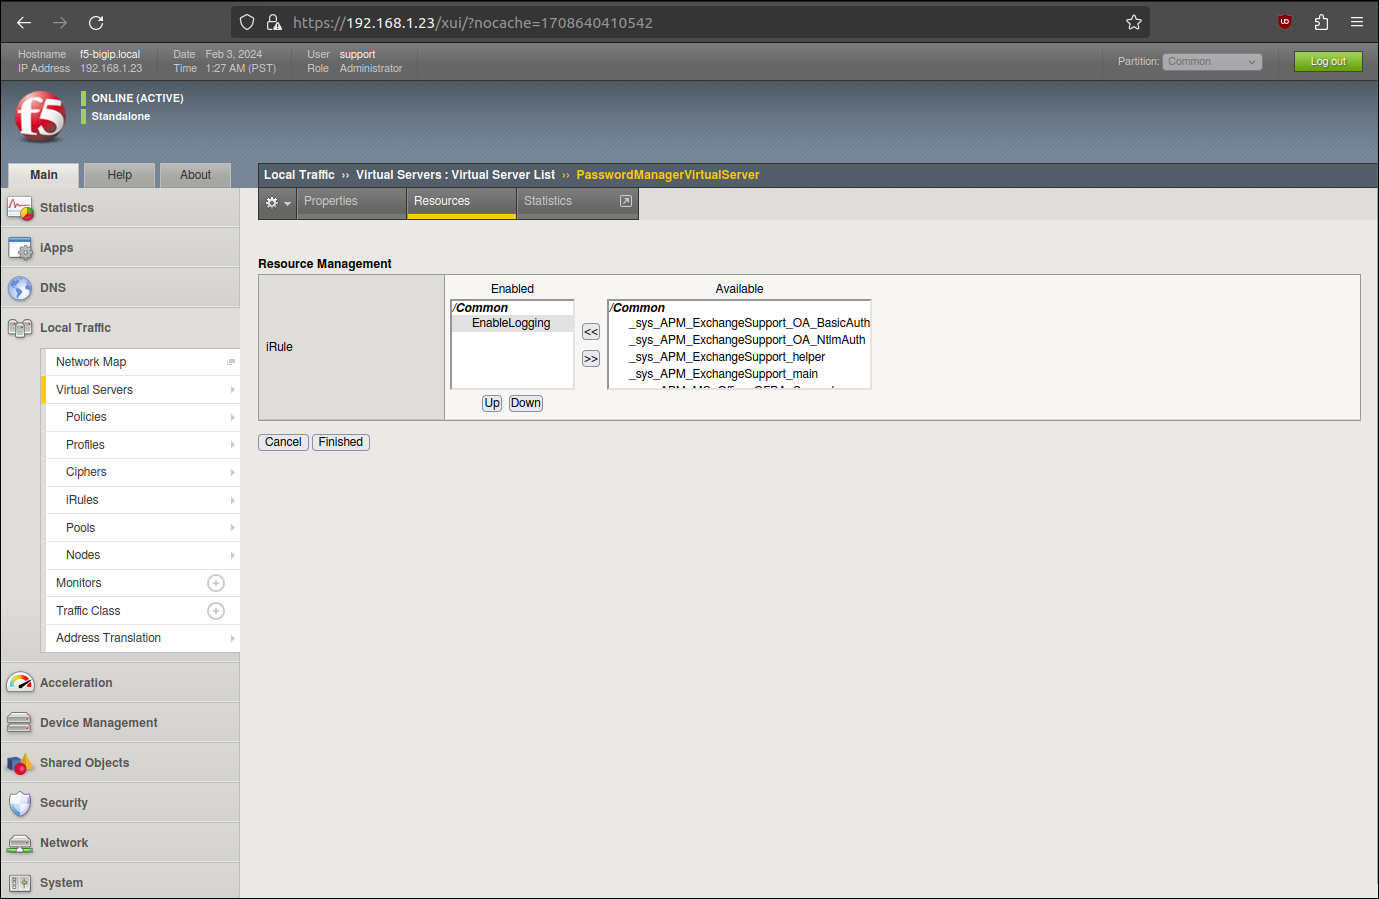Open the gear settings dropdown menu
This screenshot has width=1379, height=899.
277,202
